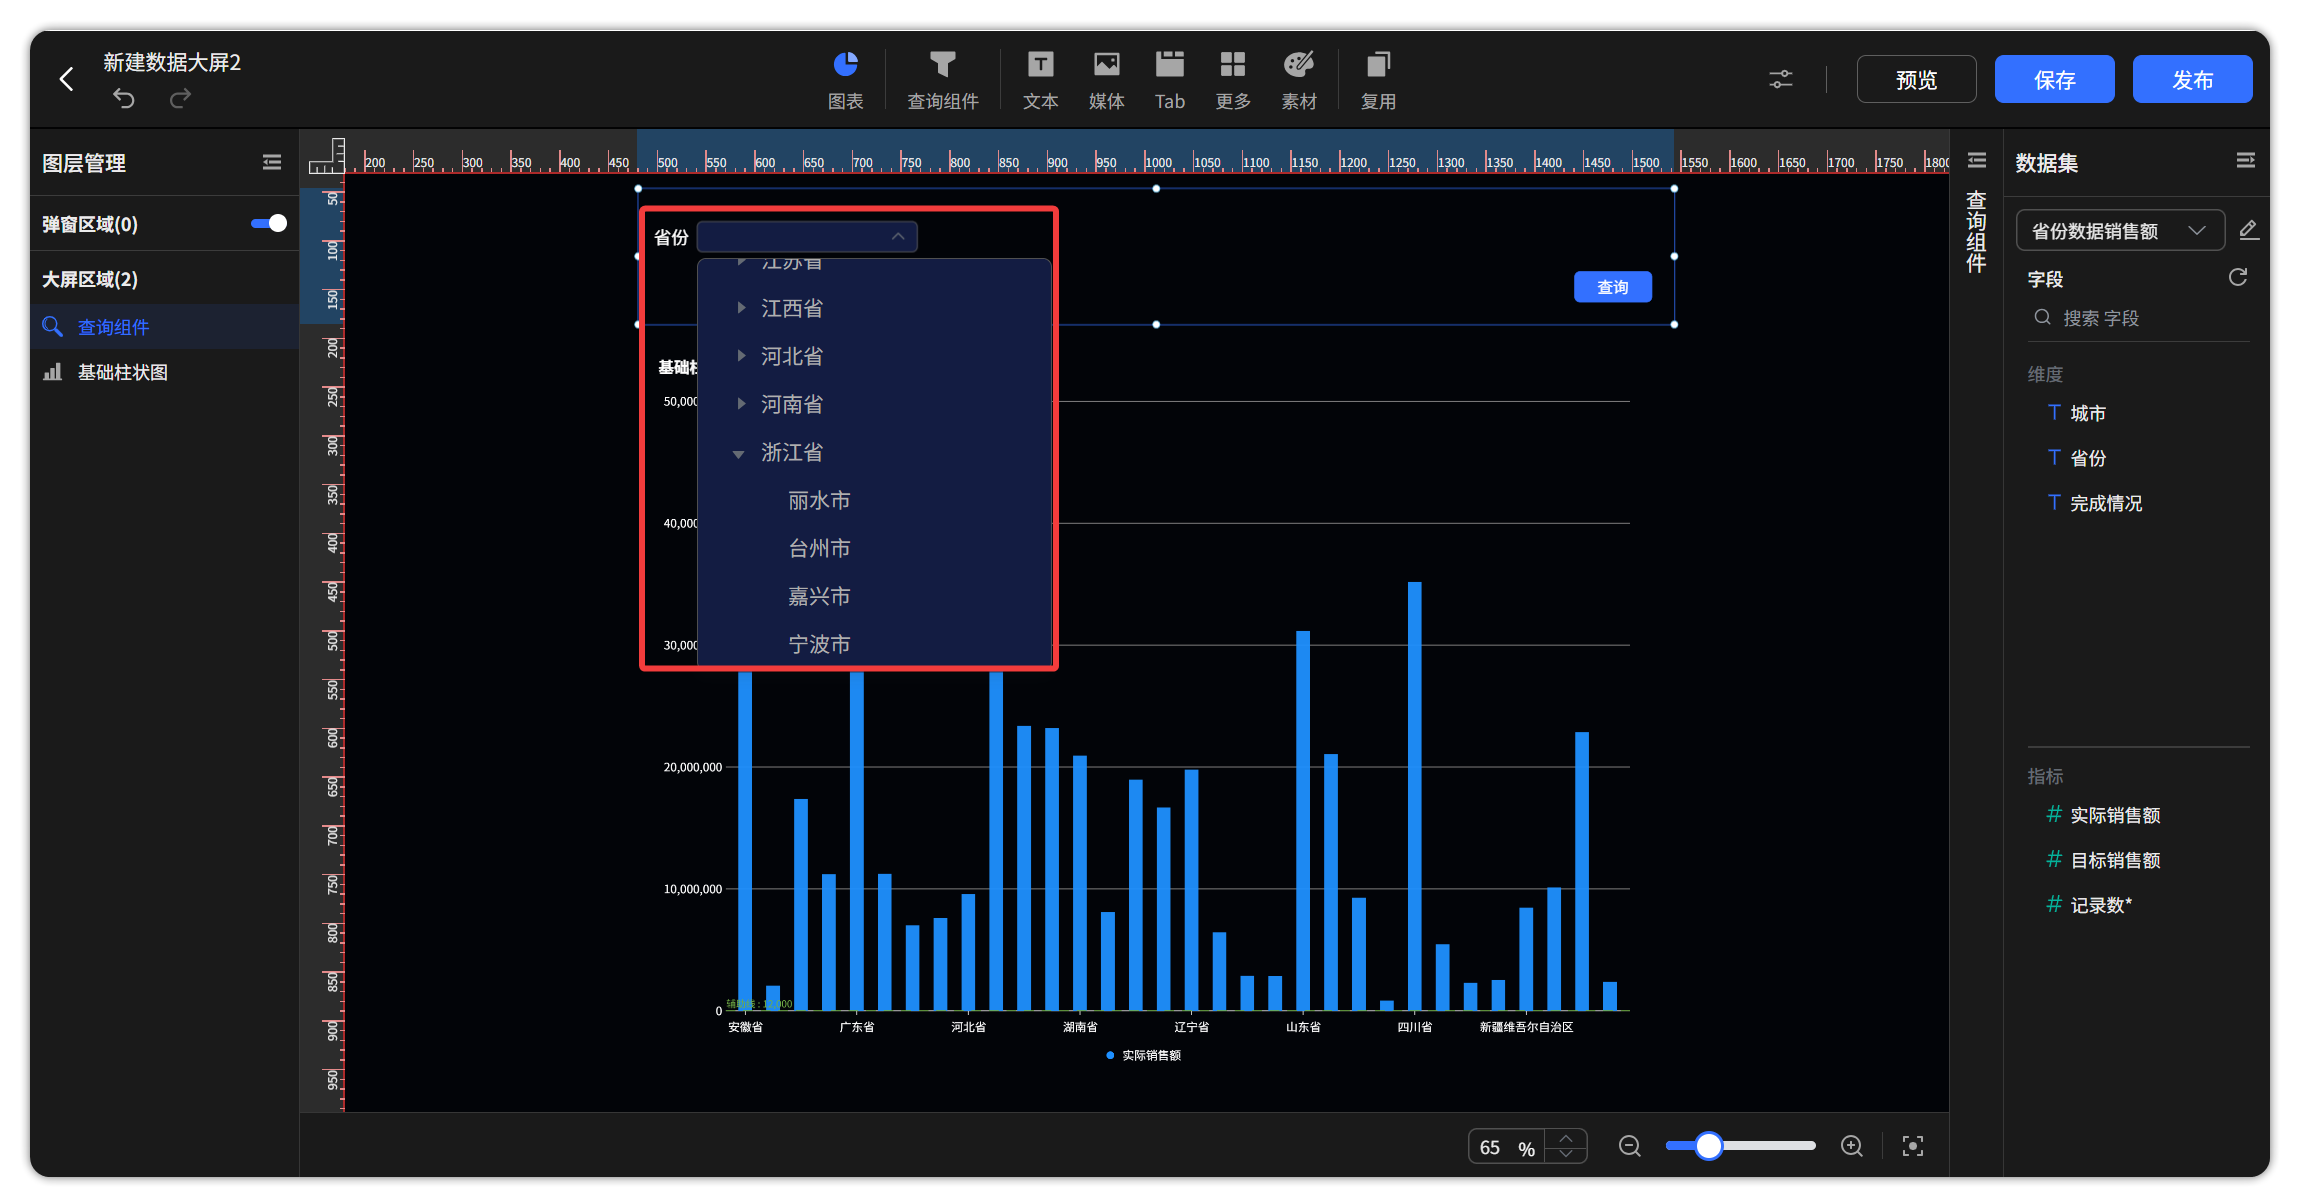The height and width of the screenshot is (1197, 2300).
Task: Undo the last action
Action: click(124, 98)
